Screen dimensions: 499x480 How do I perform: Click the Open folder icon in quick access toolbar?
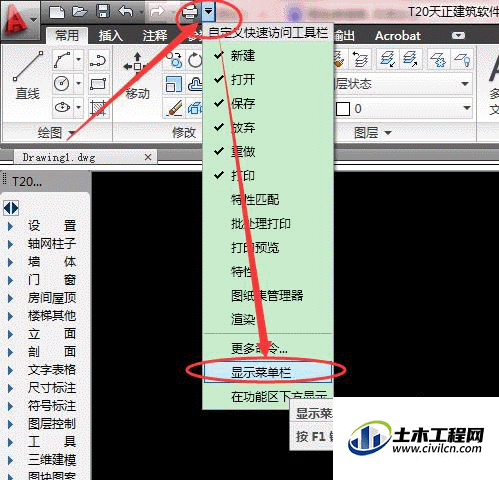click(x=80, y=12)
